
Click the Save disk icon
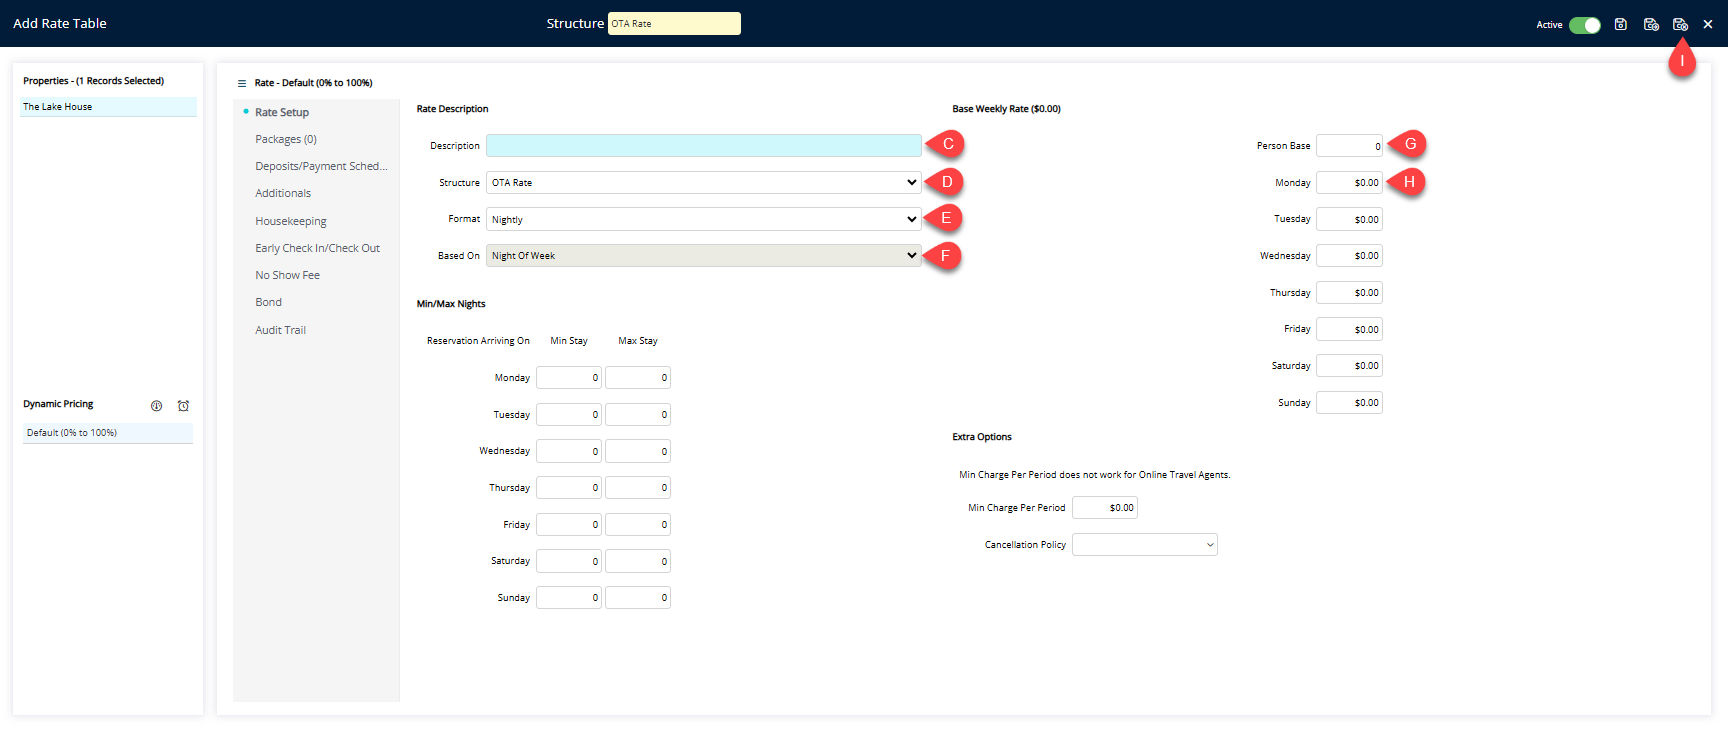tap(1621, 24)
